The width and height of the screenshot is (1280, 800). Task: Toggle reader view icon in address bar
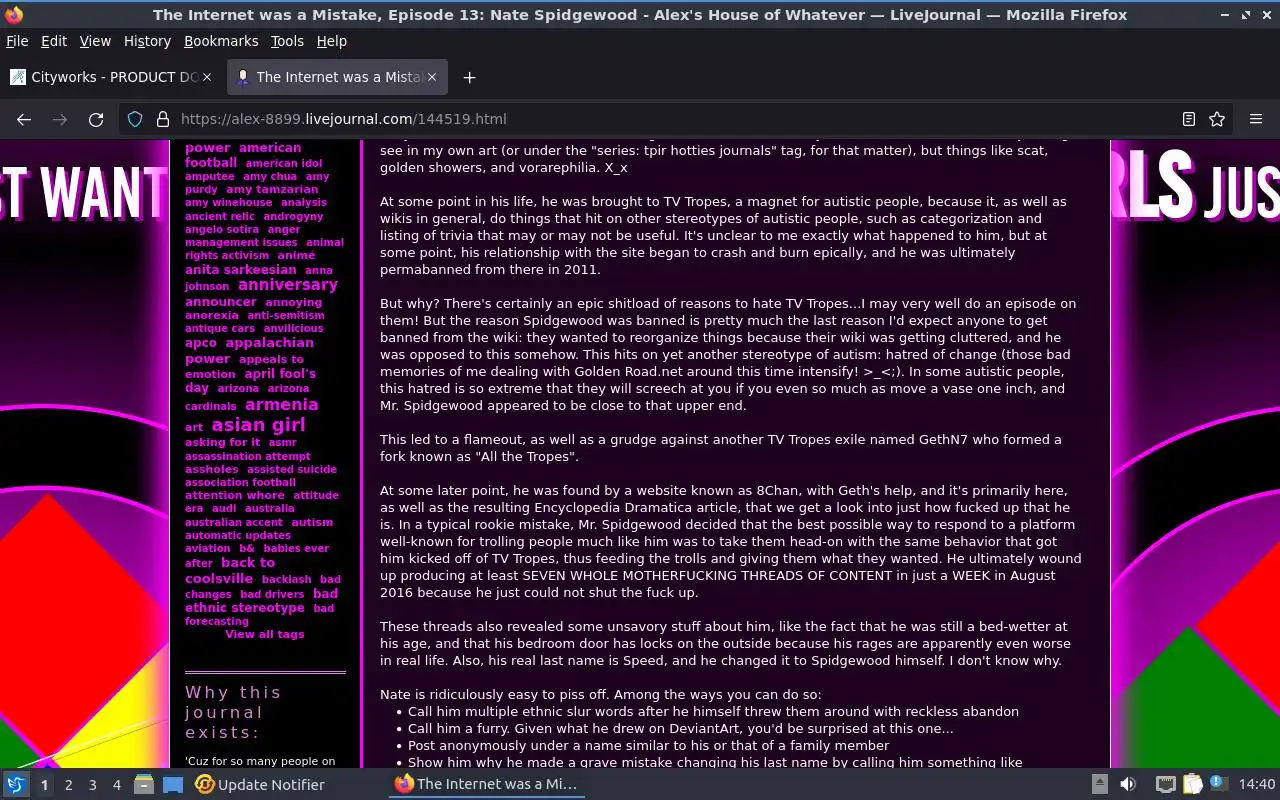coord(1189,119)
